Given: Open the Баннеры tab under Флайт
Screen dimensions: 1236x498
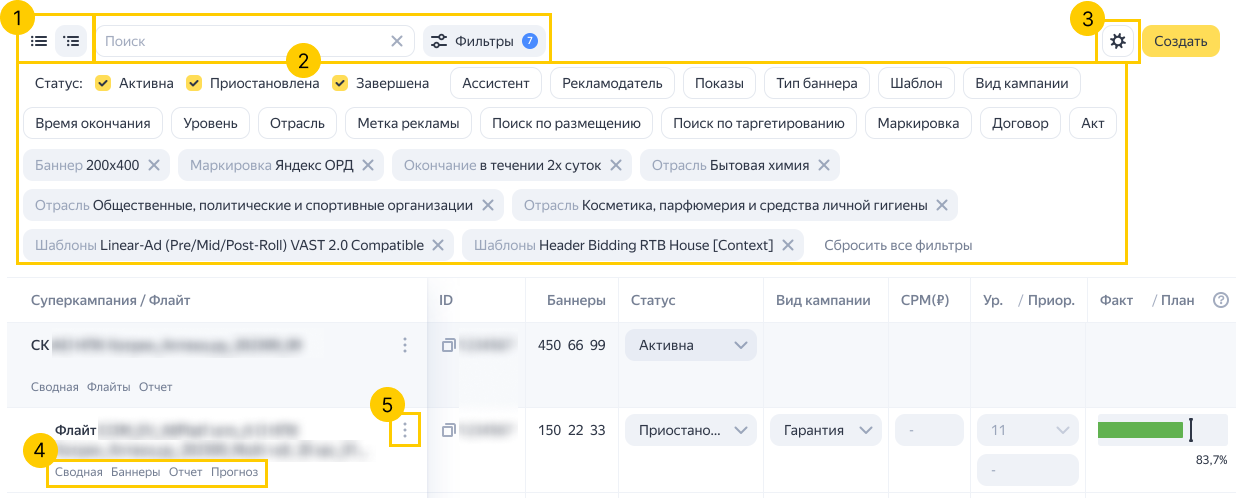Looking at the screenshot, I should [x=135, y=472].
